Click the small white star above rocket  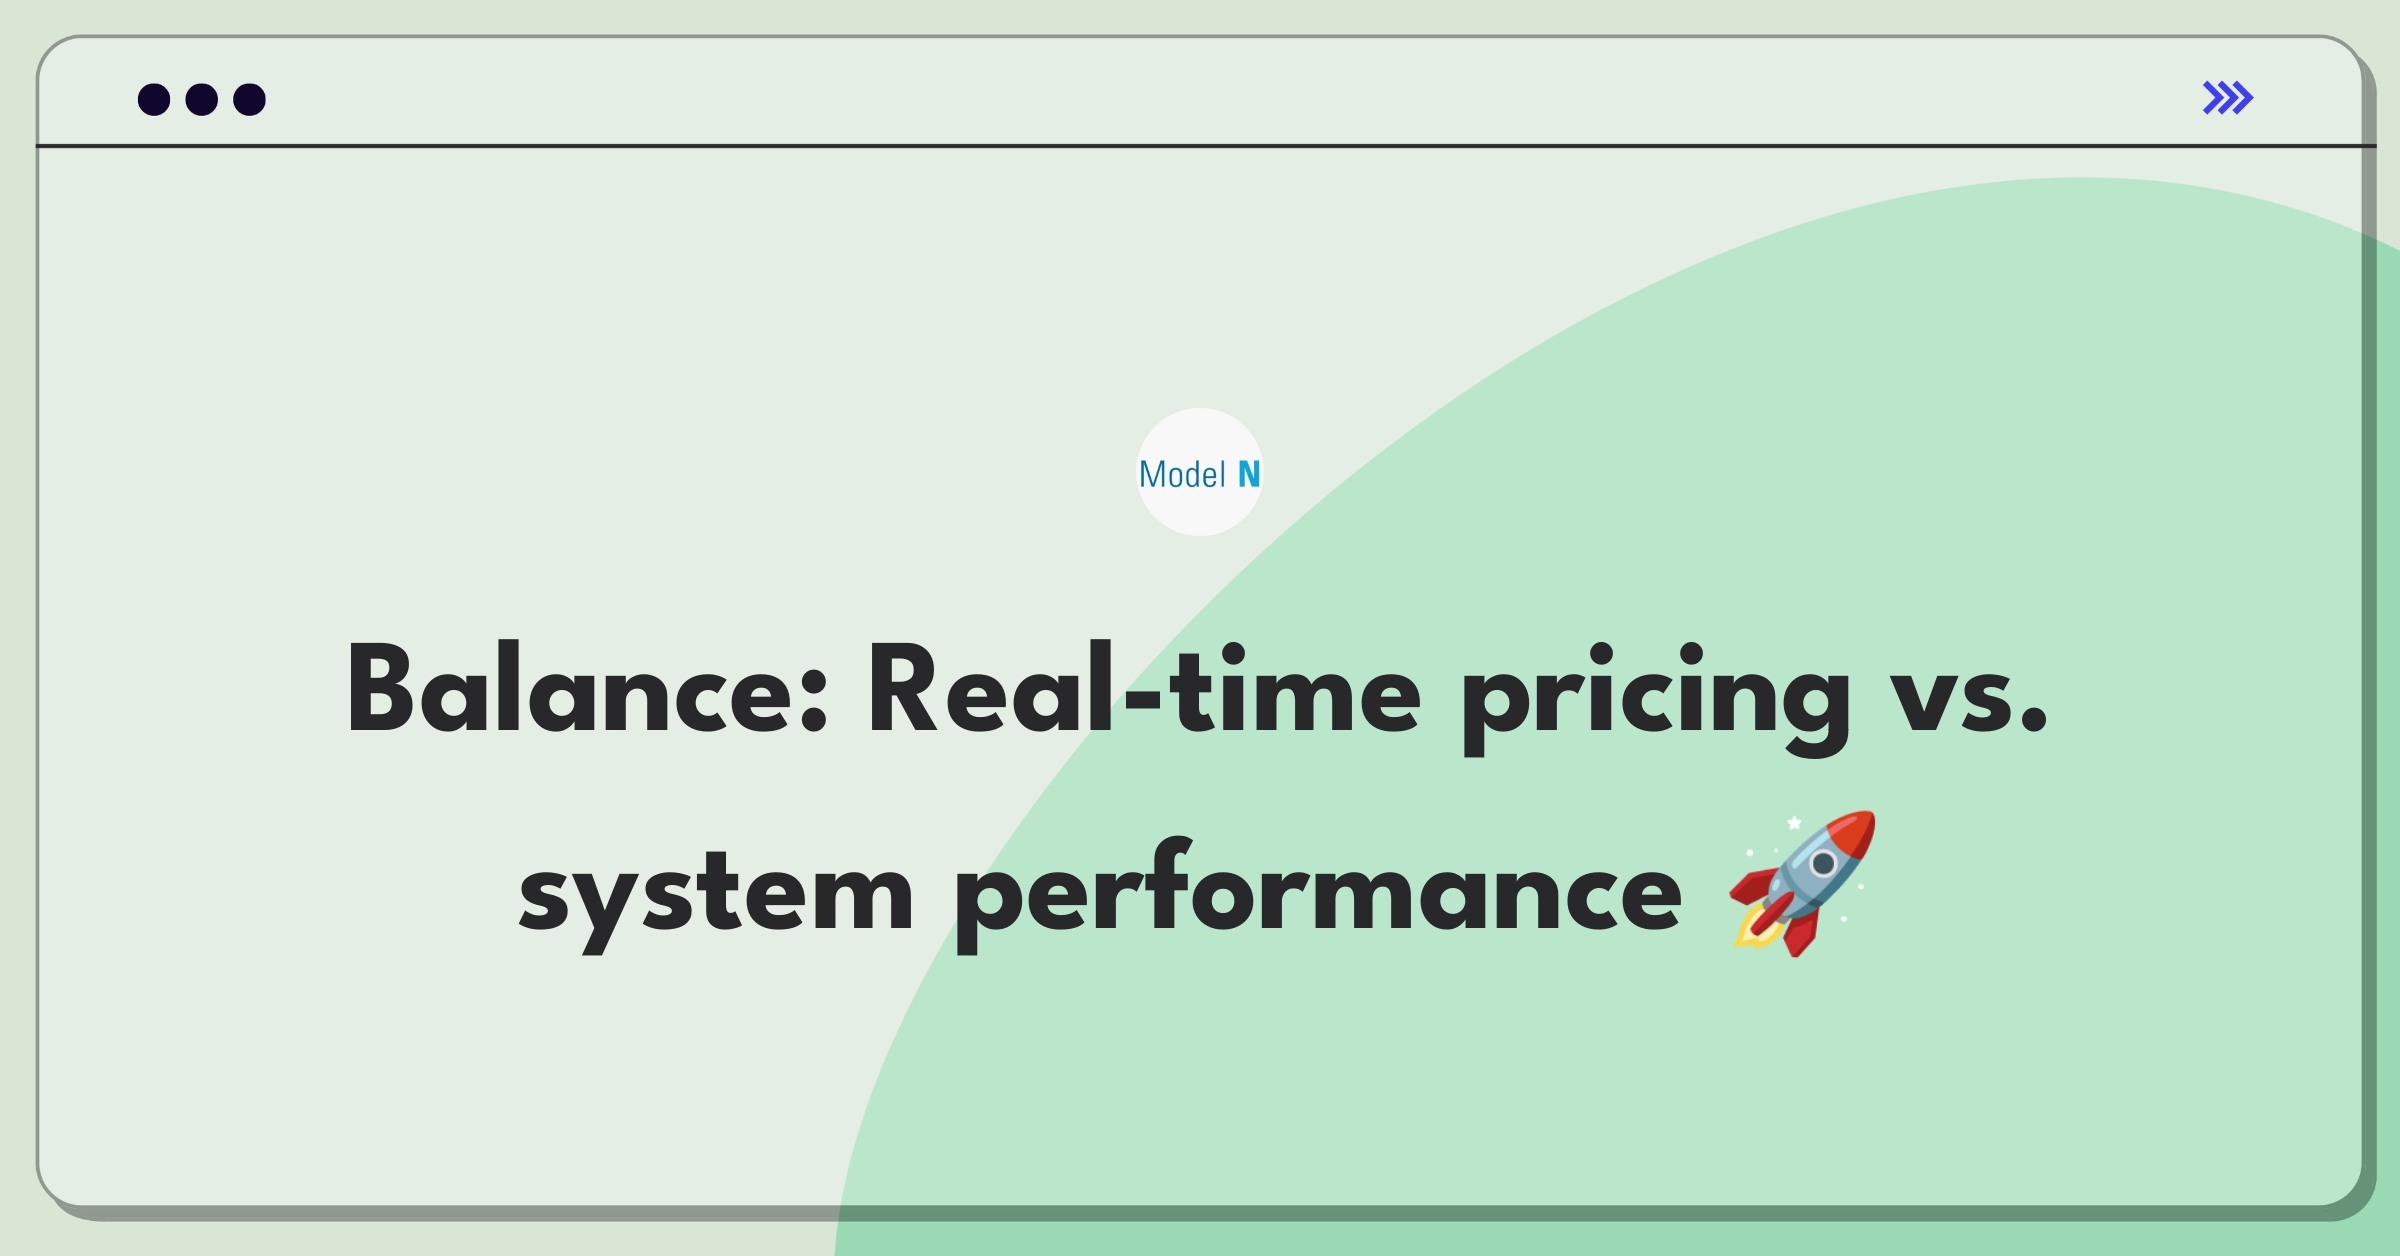click(x=1794, y=823)
